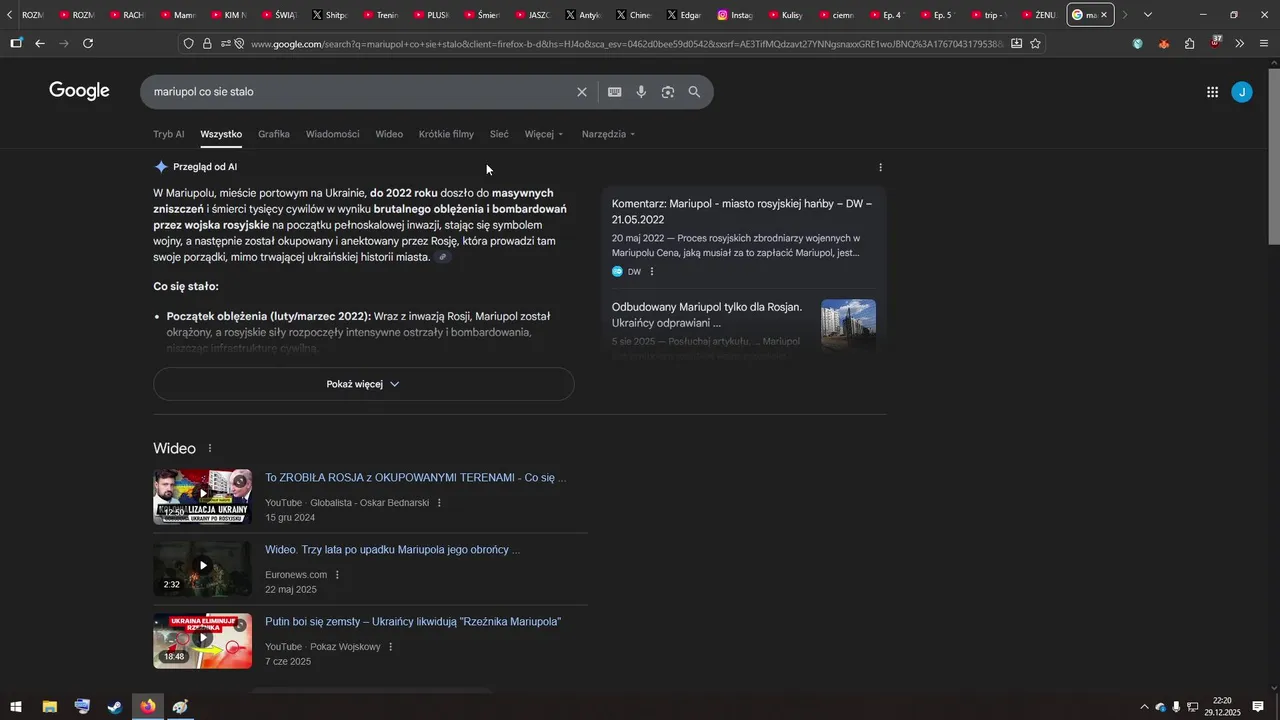Open Windows Start menu
Screen dimensions: 1280x720
coord(16,707)
